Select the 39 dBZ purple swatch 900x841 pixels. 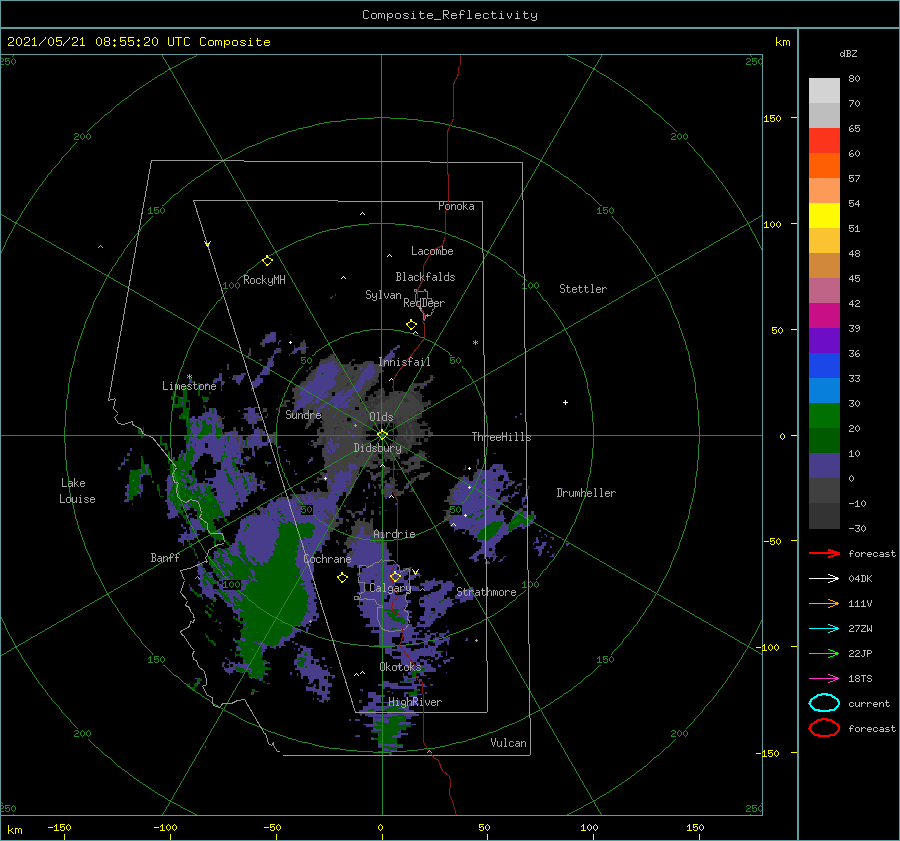click(824, 340)
